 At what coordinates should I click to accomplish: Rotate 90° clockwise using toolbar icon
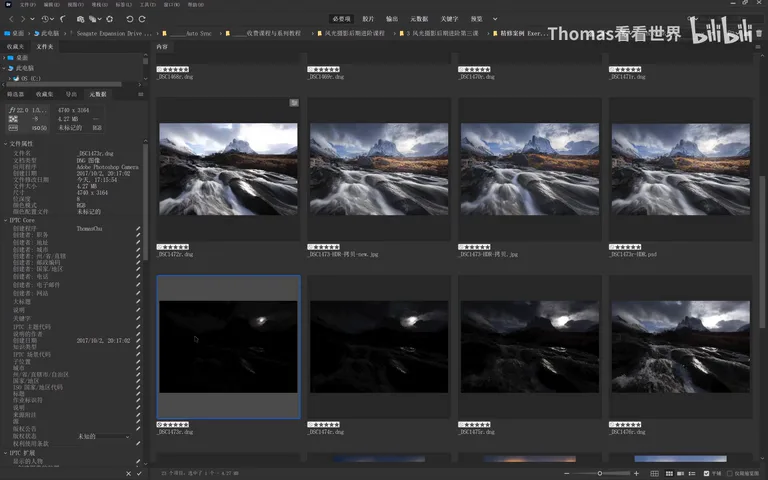142,19
